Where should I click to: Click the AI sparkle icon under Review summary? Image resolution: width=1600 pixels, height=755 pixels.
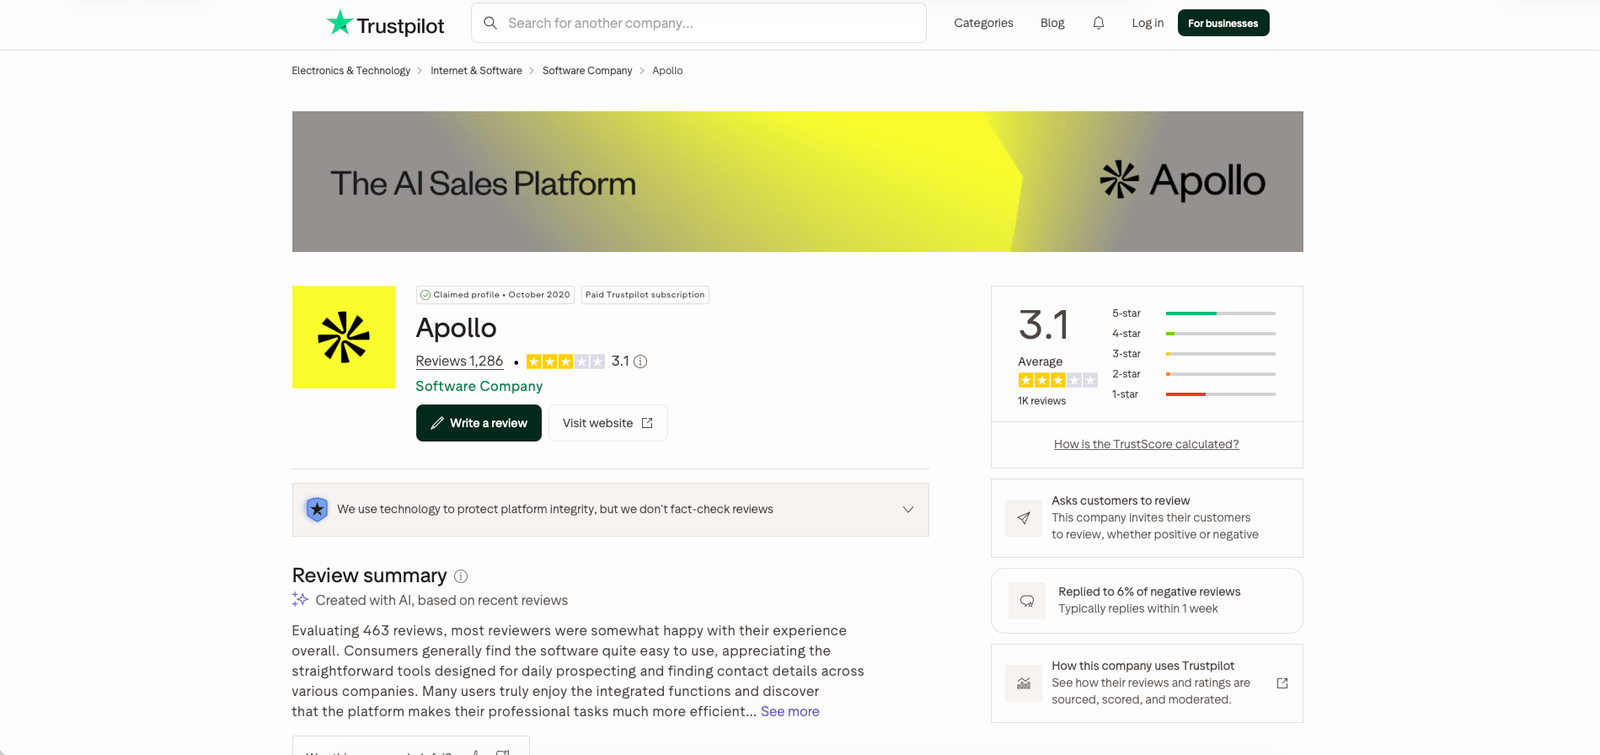click(x=300, y=600)
